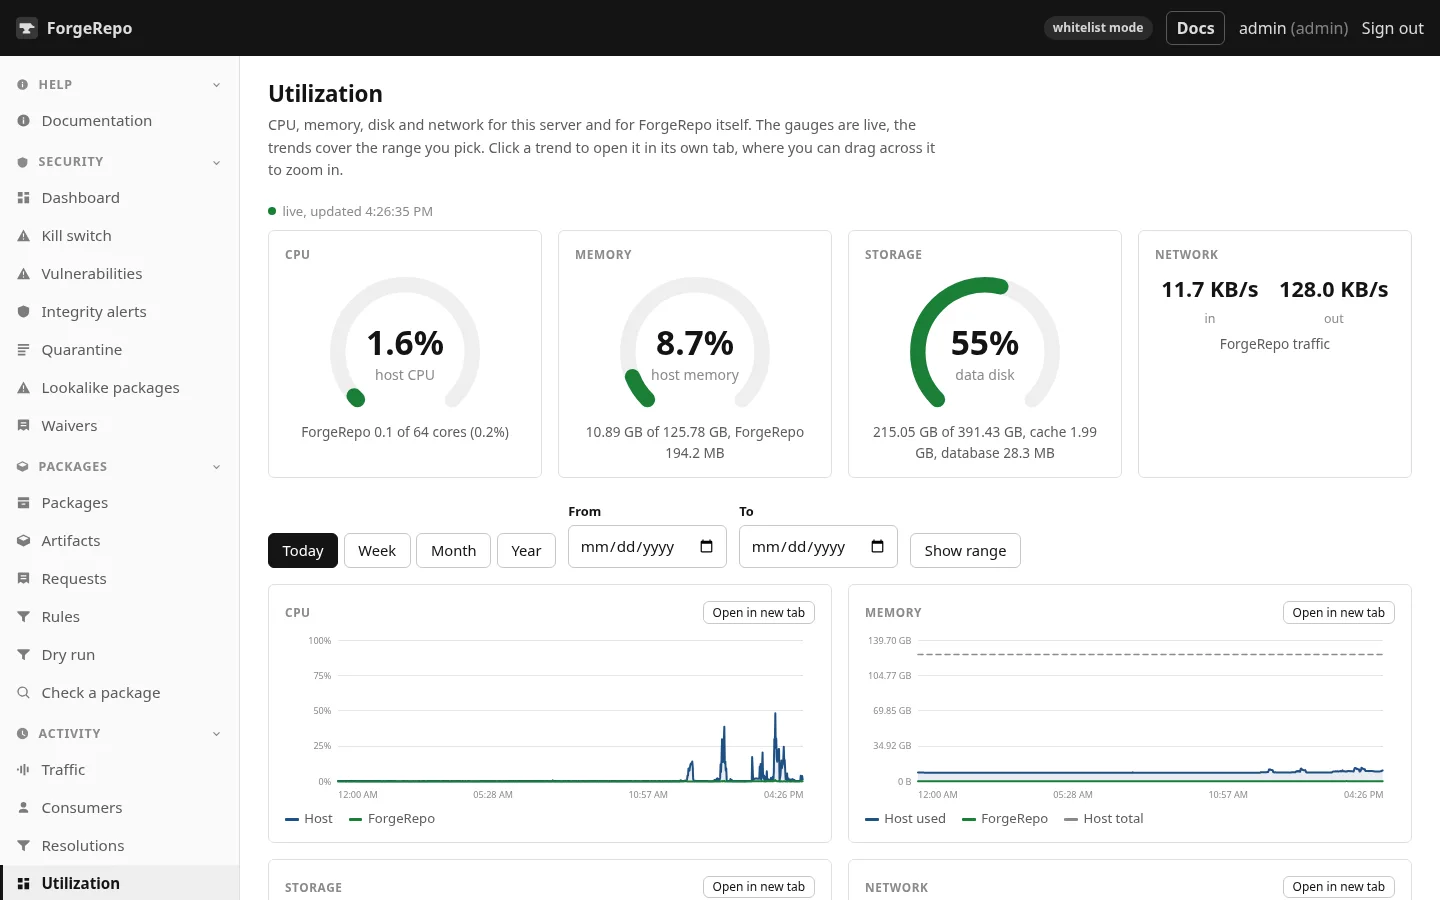The width and height of the screenshot is (1440, 900).
Task: Click the Packages box icon
Action: (23, 503)
